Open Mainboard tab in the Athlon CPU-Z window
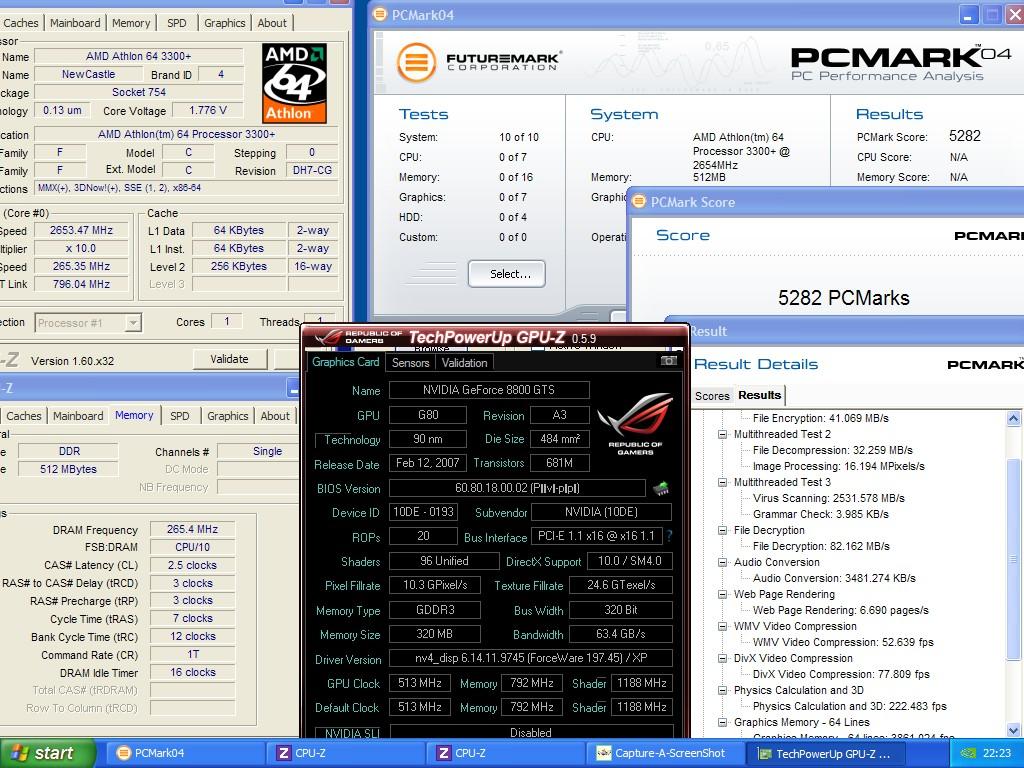Image resolution: width=1024 pixels, height=768 pixels. click(75, 23)
